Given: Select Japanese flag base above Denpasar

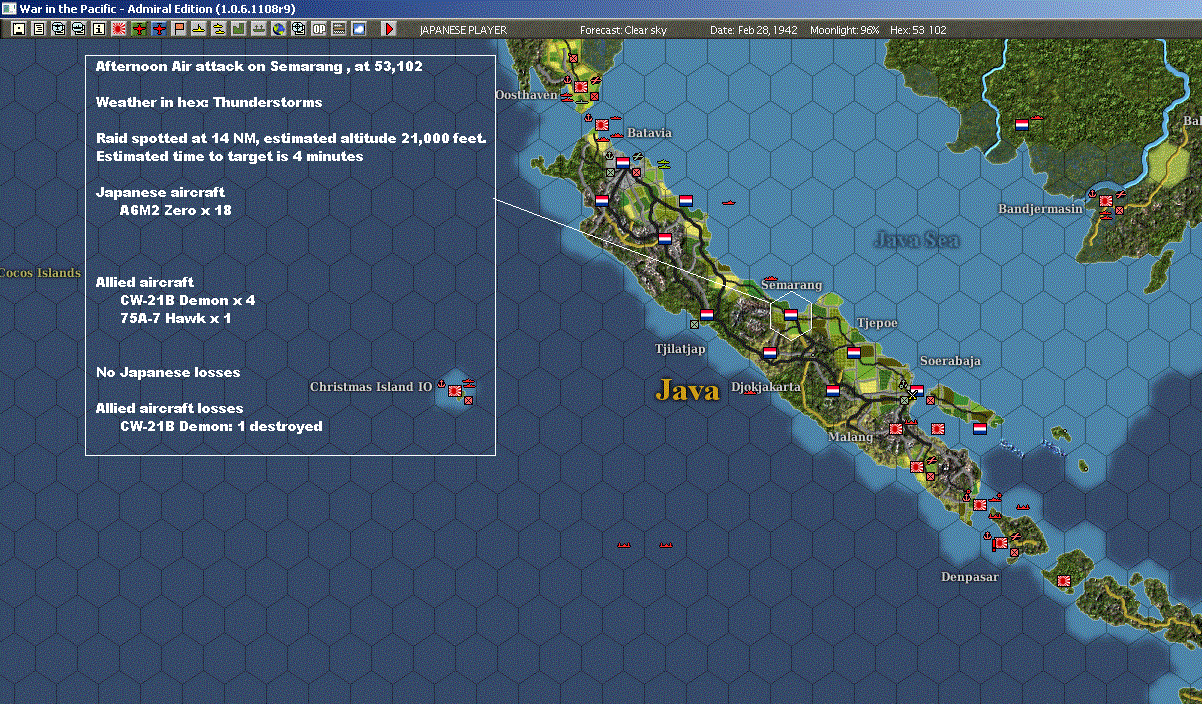Looking at the screenshot, I should click(x=1000, y=544).
